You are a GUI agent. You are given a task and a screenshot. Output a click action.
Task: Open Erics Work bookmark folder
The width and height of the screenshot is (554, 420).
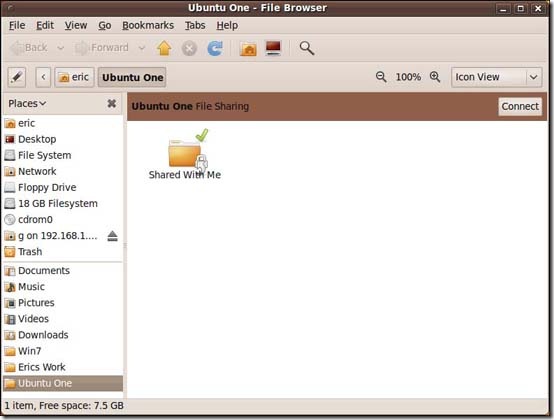pyautogui.click(x=63, y=367)
